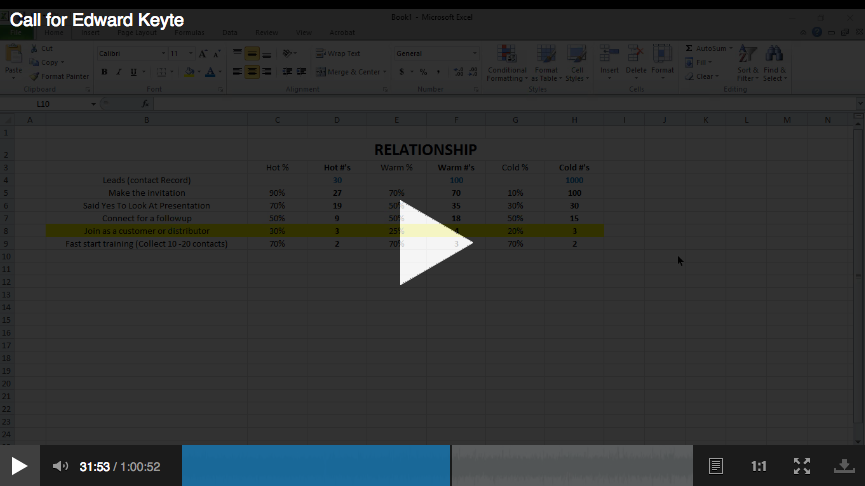Click the Decrease Font Size icon
The width and height of the screenshot is (865, 486).
tap(217, 54)
